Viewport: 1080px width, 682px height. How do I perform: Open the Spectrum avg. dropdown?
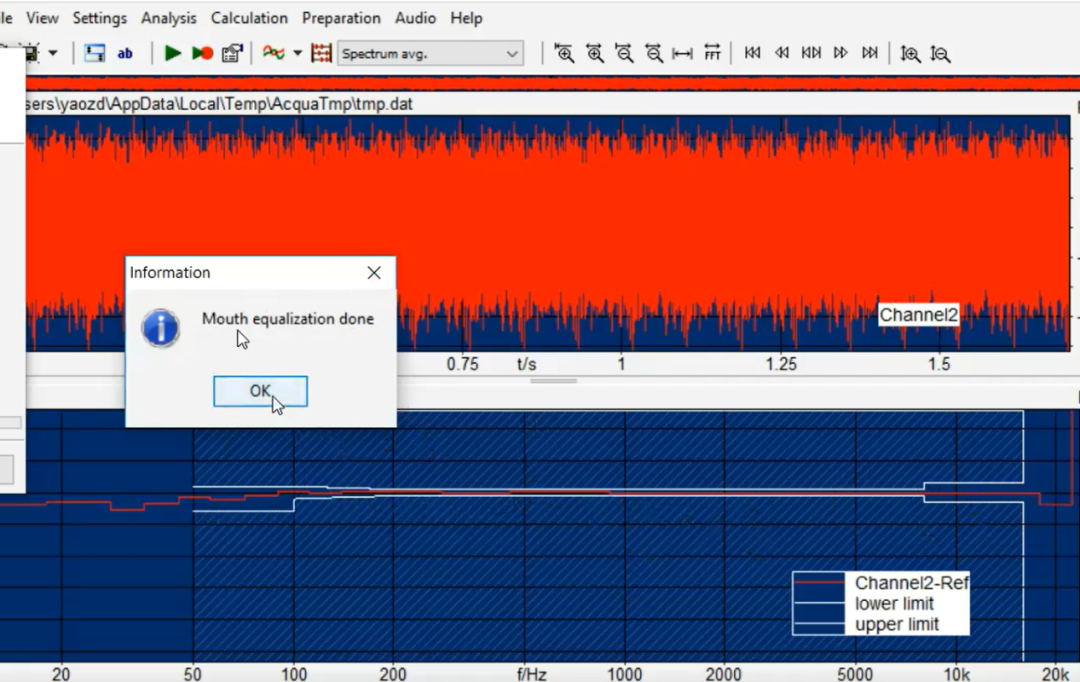(430, 53)
